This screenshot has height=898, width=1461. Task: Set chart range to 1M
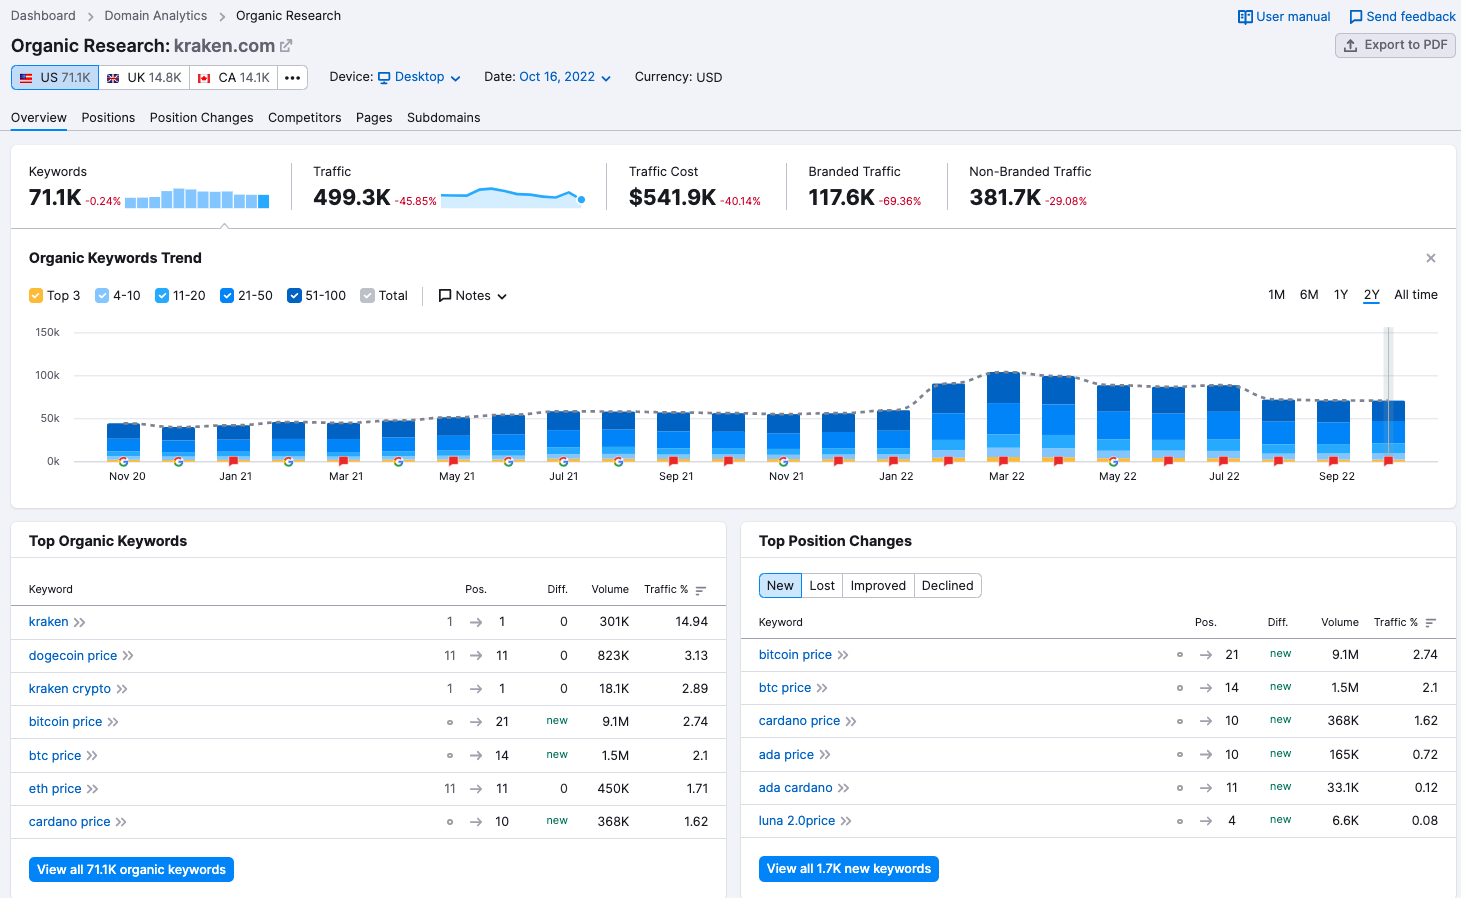click(1276, 295)
